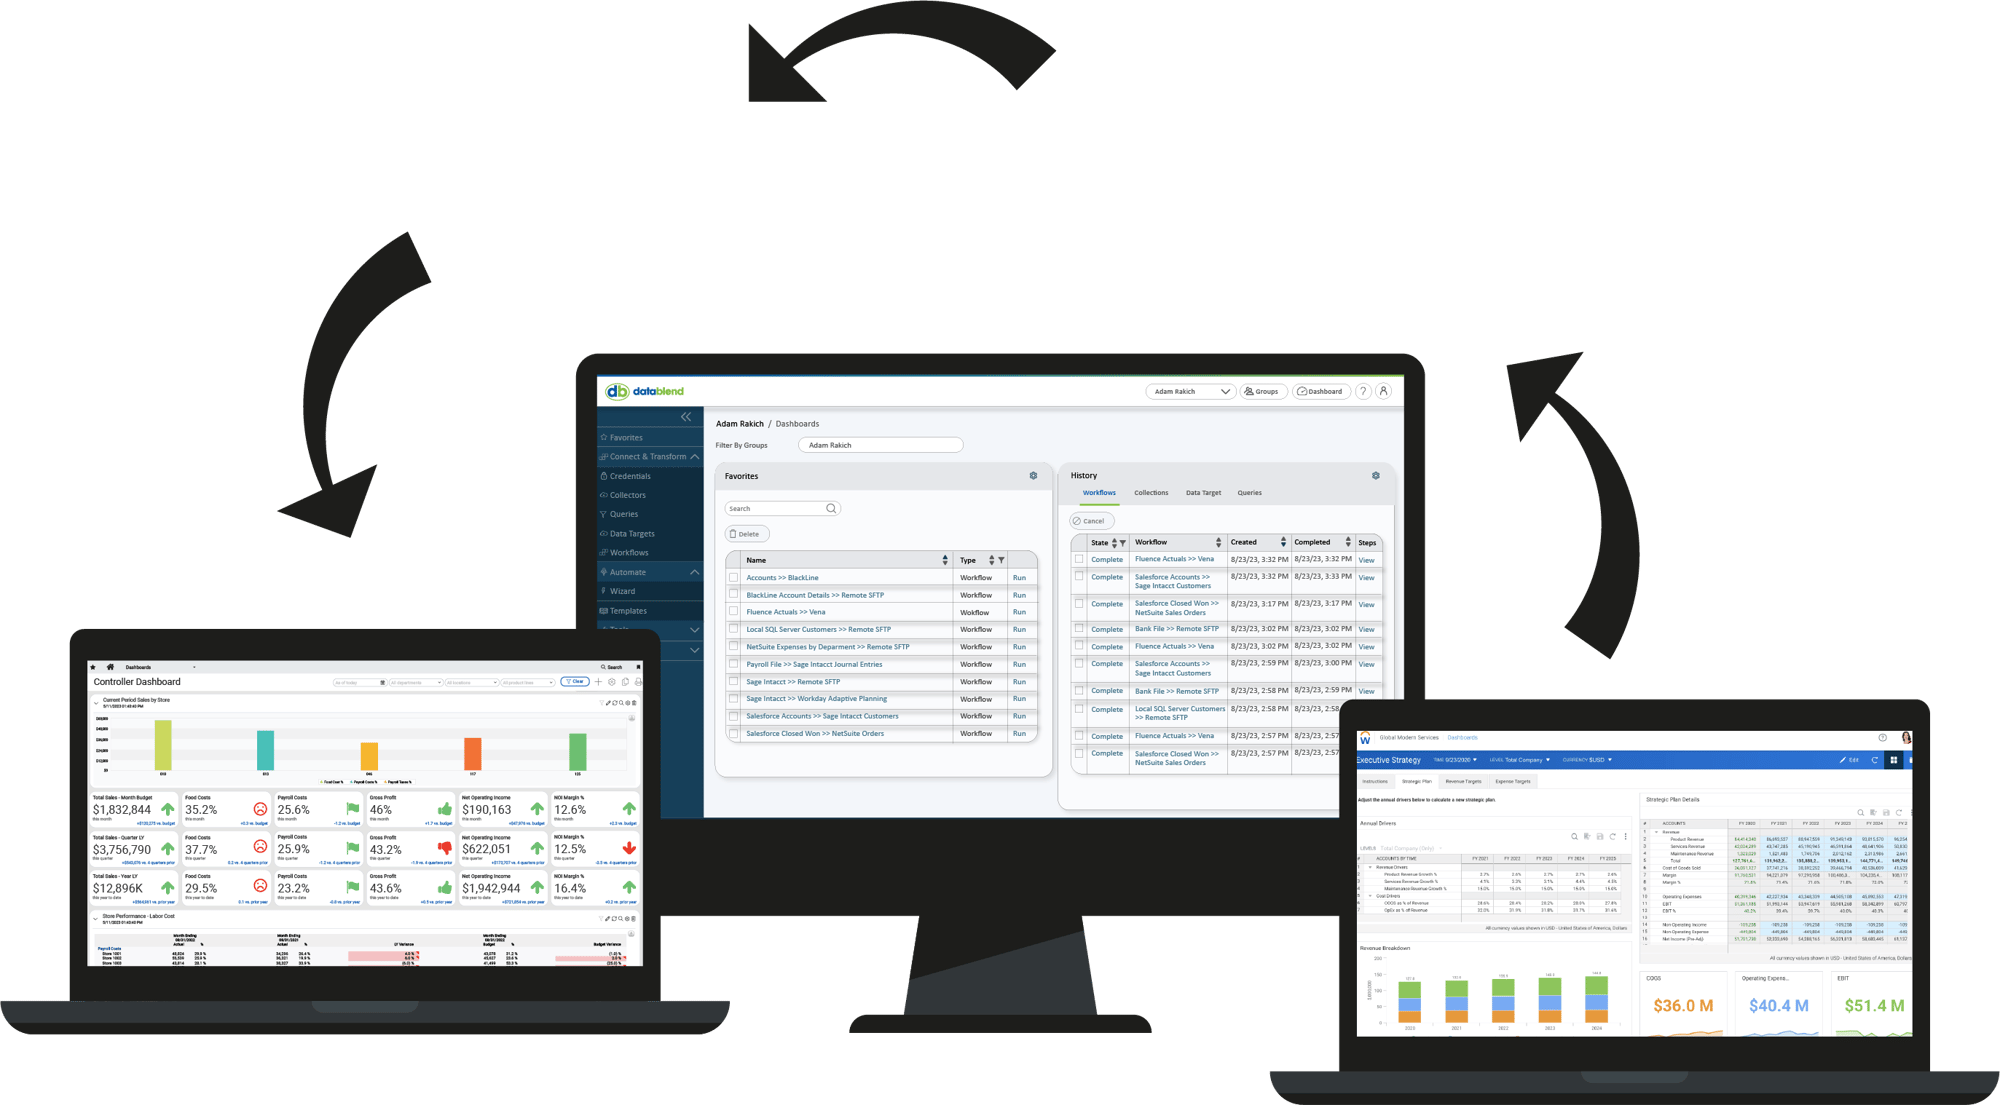Image resolution: width=2000 pixels, height=1105 pixels.
Task: Switch to the Data Target tab
Action: (1197, 495)
